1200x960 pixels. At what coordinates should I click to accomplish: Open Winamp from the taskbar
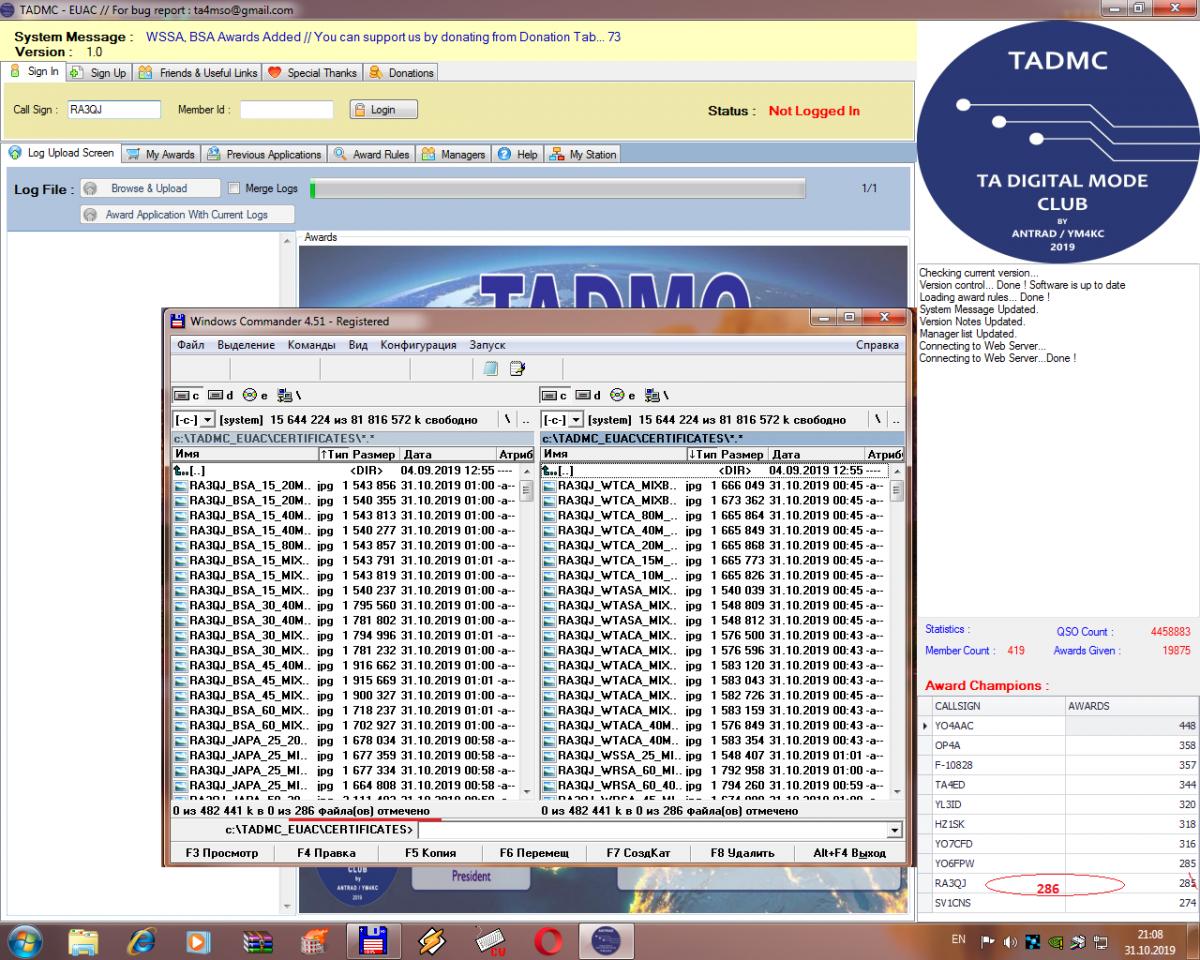point(431,939)
